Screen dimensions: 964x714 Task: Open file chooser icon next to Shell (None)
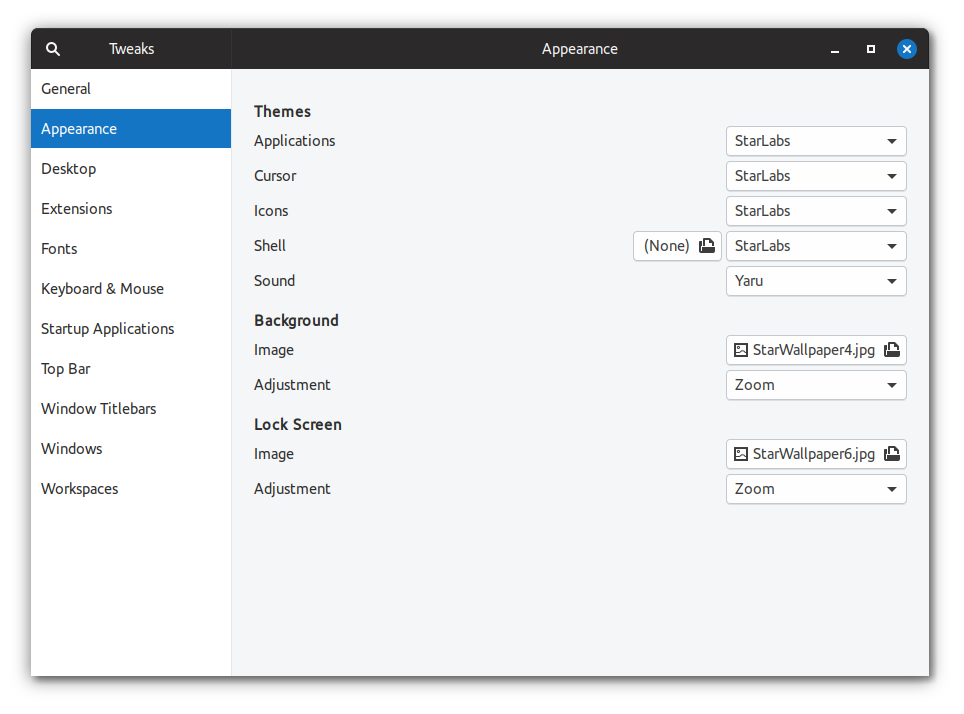point(707,246)
